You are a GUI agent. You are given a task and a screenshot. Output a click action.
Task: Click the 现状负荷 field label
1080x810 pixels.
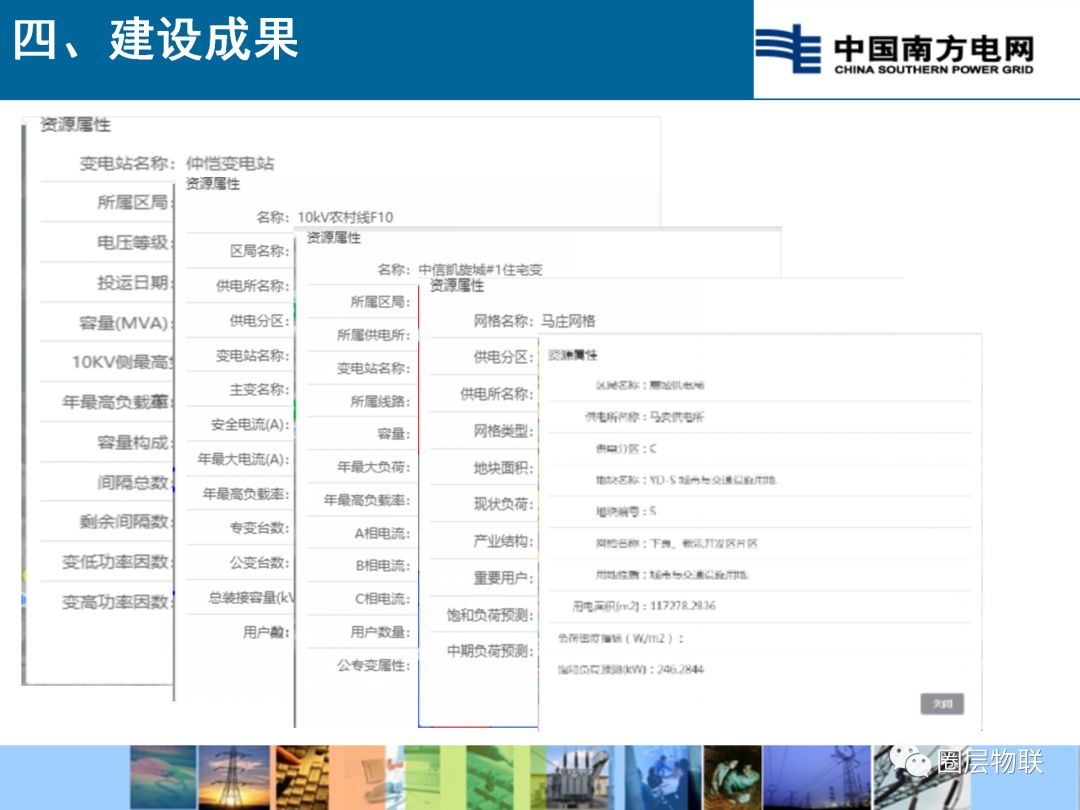[503, 504]
